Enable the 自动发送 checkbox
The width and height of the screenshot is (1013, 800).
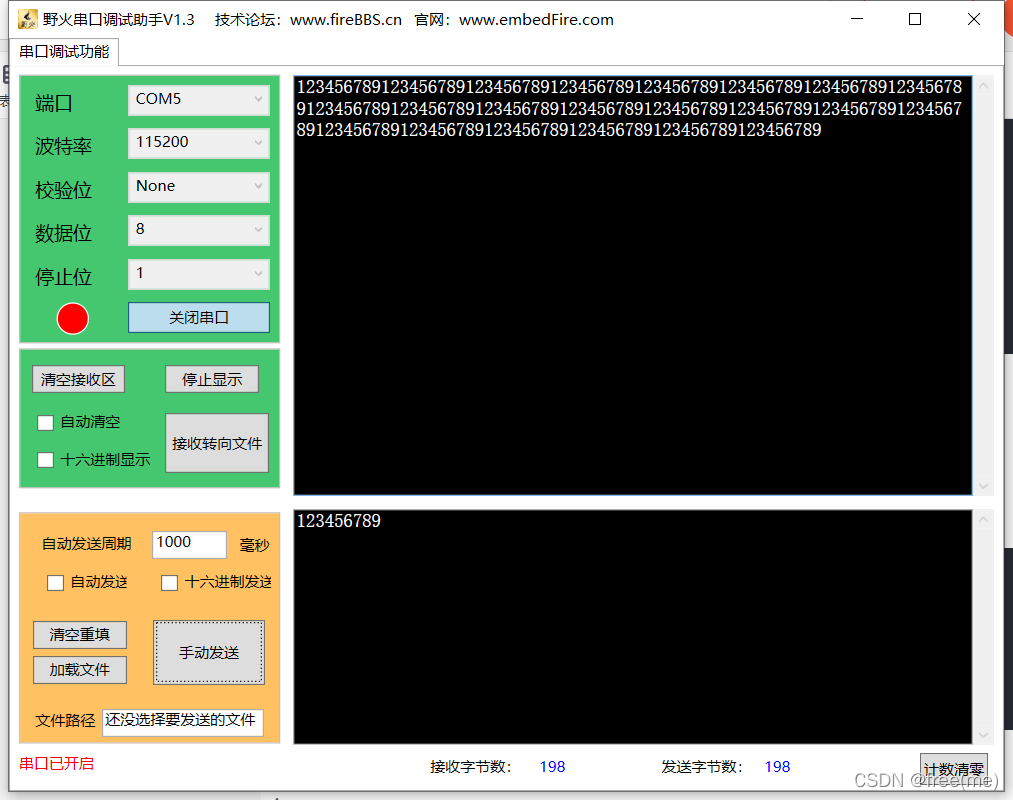[56, 583]
